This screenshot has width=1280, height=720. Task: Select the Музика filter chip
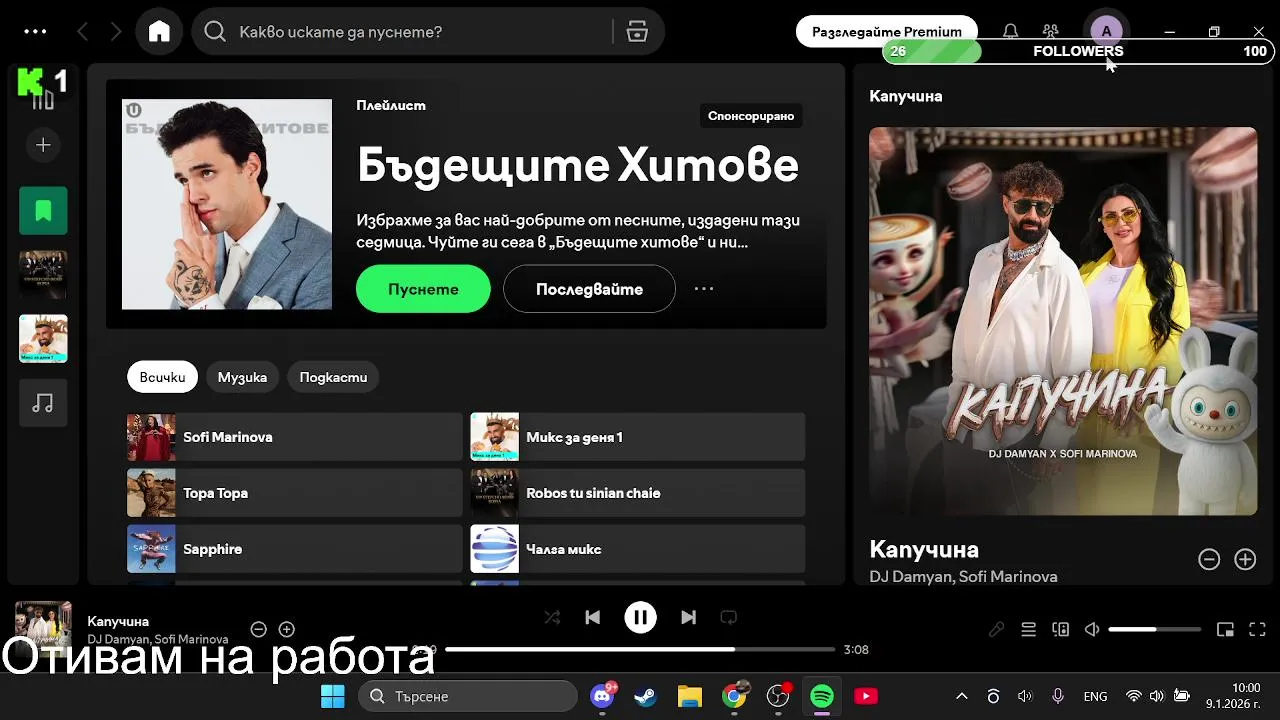242,377
